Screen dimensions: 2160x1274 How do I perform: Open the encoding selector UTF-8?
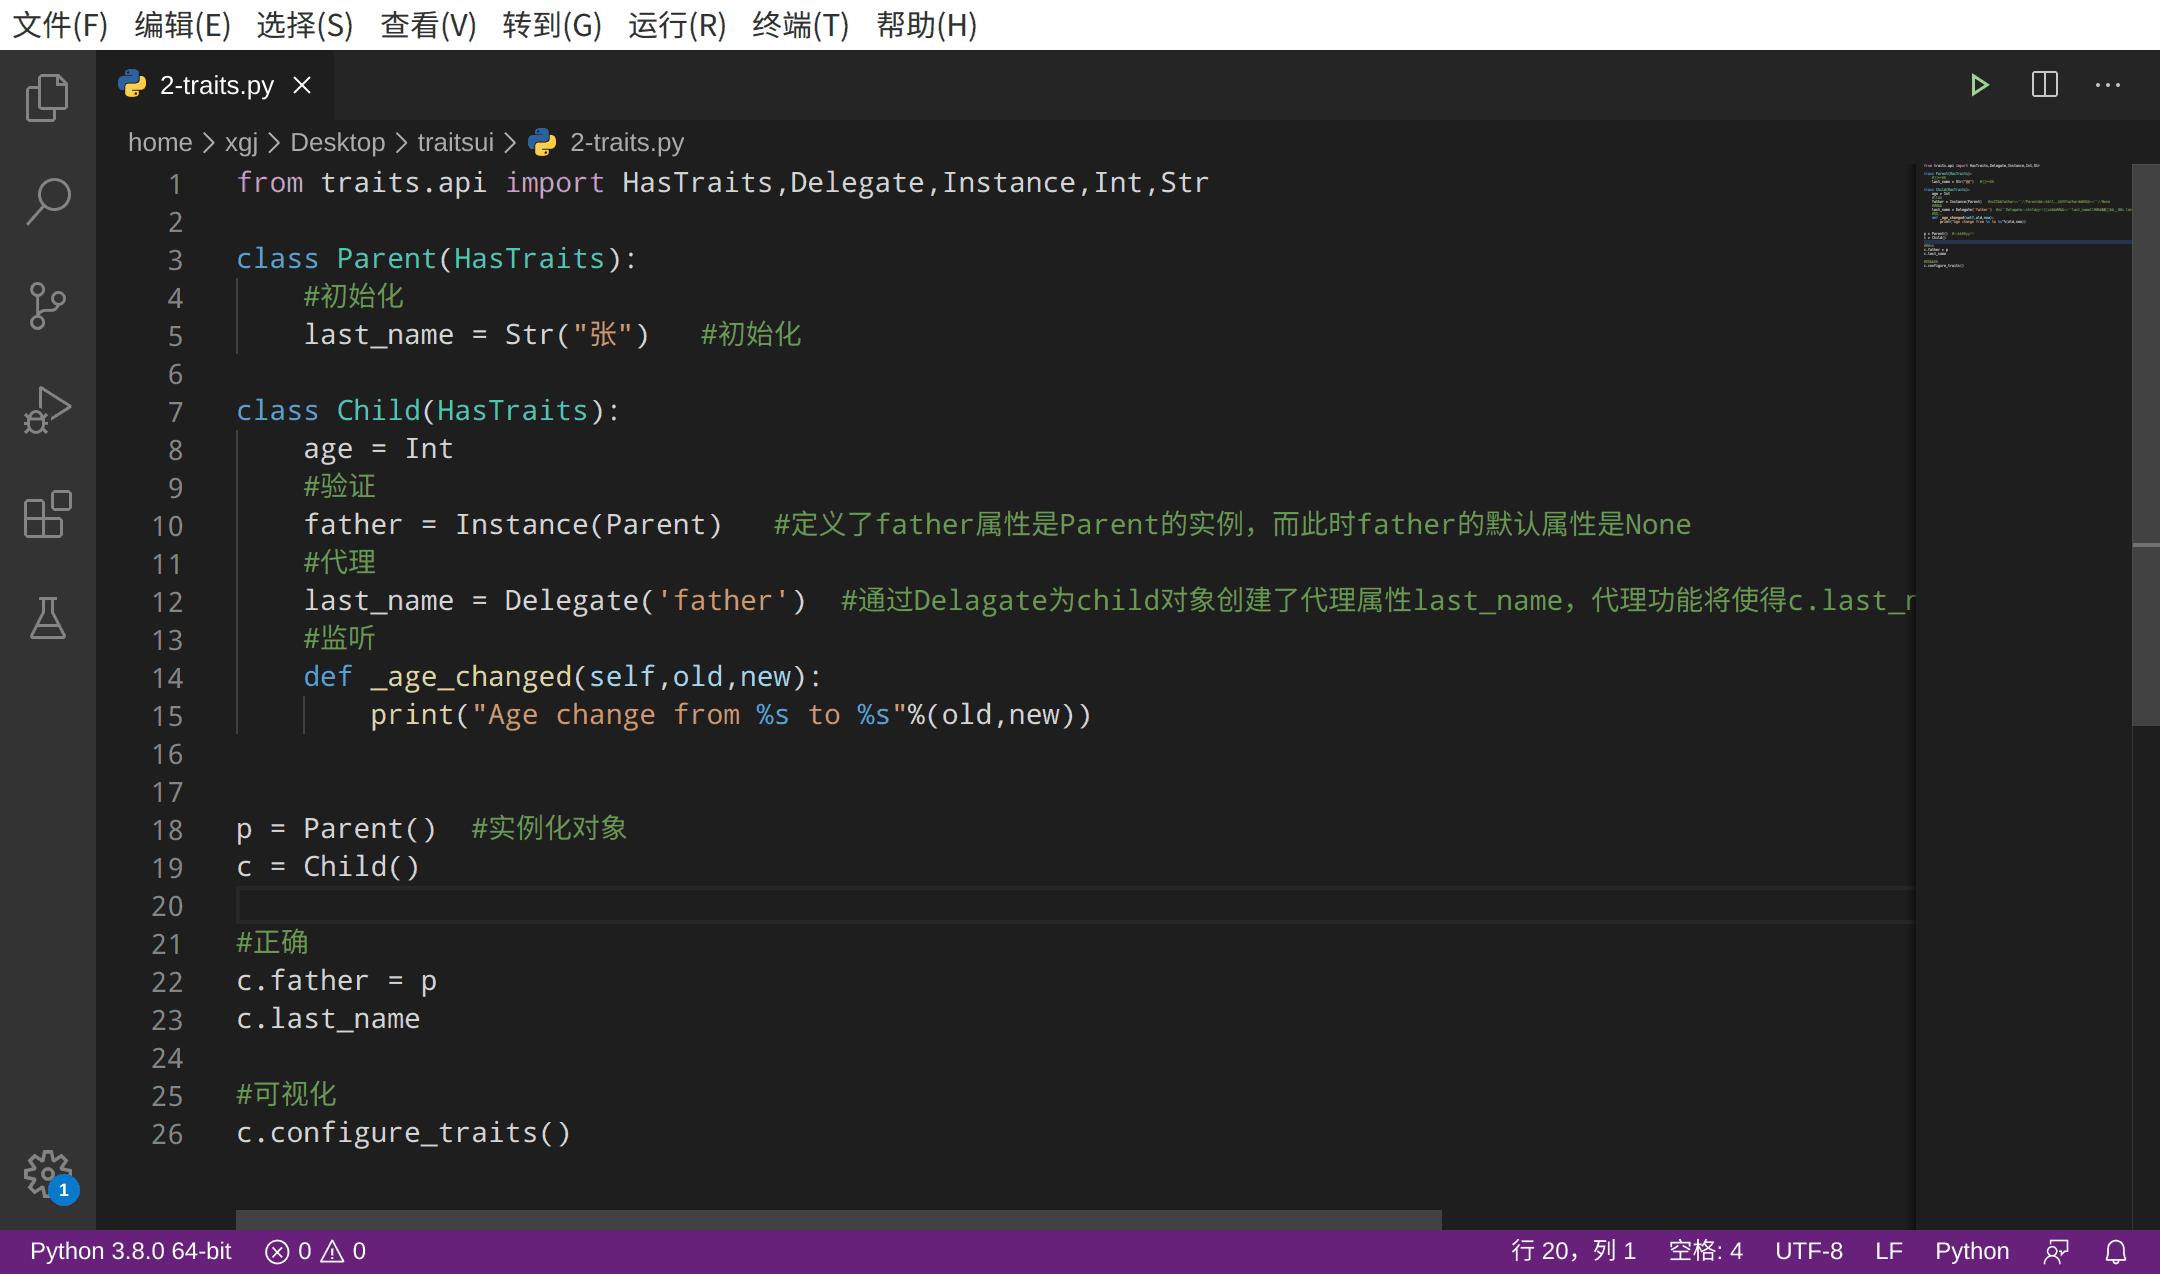point(1809,1251)
